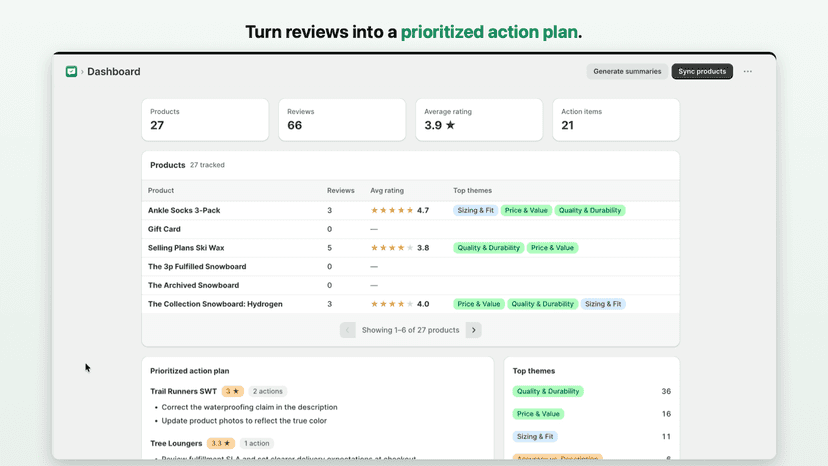
Task: Click the 3.8 star rating for Ski Wax
Action: point(400,248)
